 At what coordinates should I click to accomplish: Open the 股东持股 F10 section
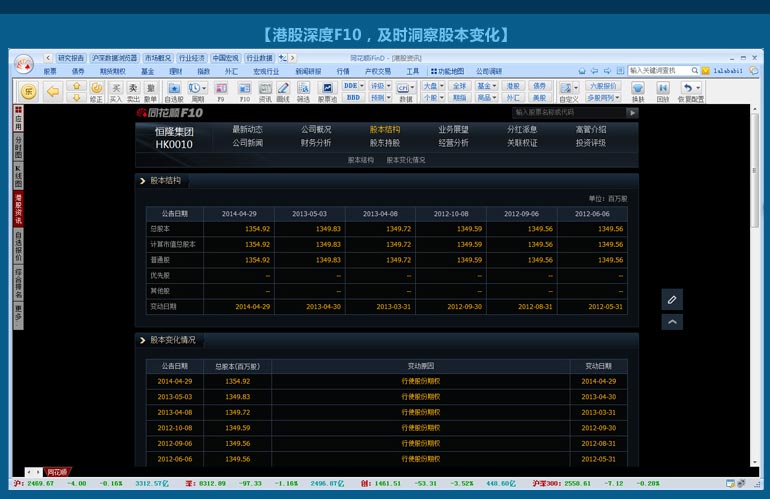385,143
